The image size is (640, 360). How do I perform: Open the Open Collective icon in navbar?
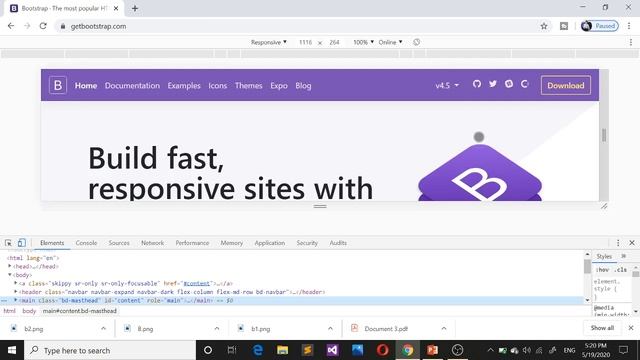[x=524, y=84]
